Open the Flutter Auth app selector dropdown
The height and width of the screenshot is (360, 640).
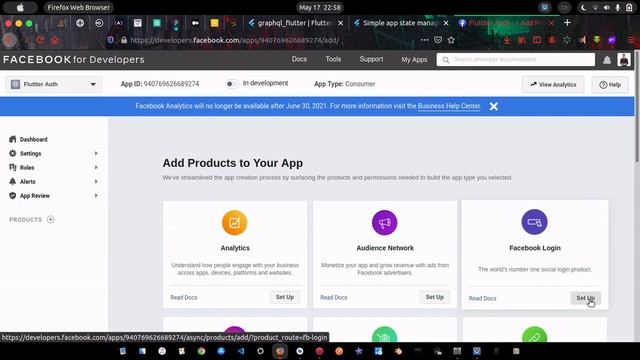point(54,84)
